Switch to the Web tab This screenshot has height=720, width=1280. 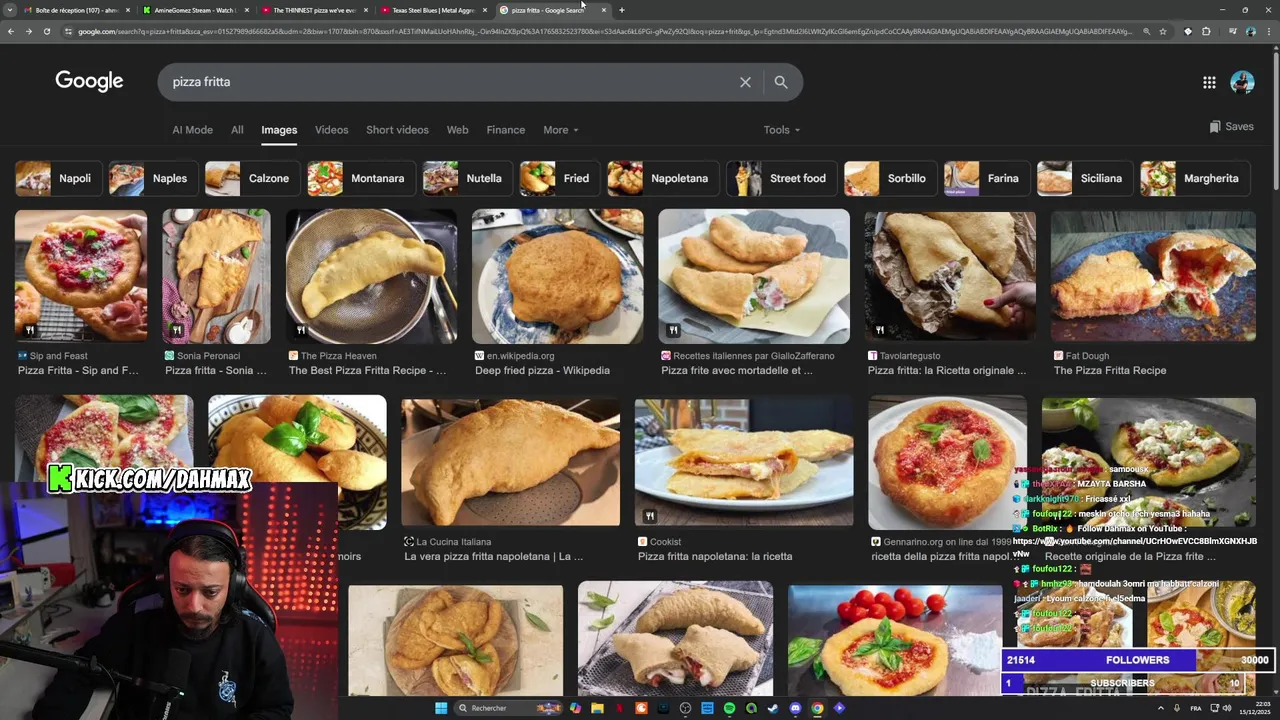[457, 130]
